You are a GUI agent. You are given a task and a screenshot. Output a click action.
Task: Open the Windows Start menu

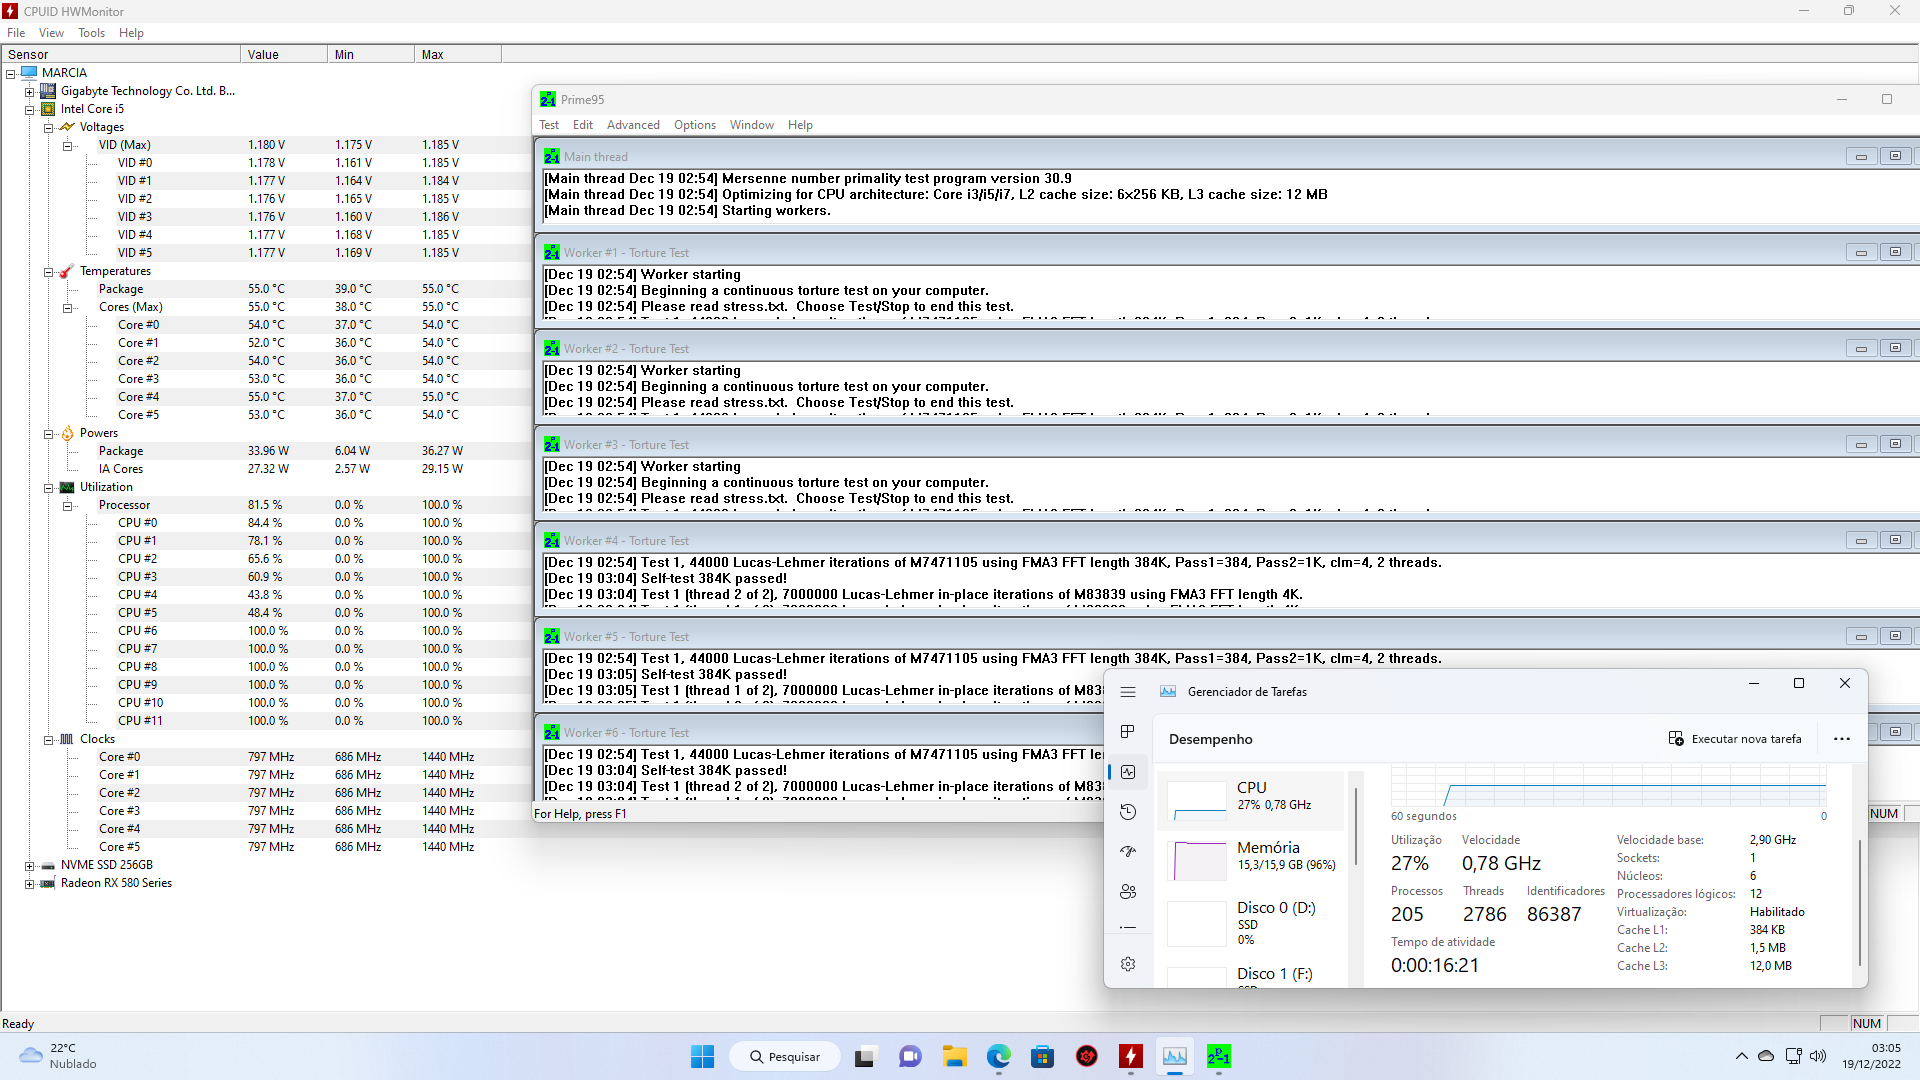click(x=703, y=1056)
